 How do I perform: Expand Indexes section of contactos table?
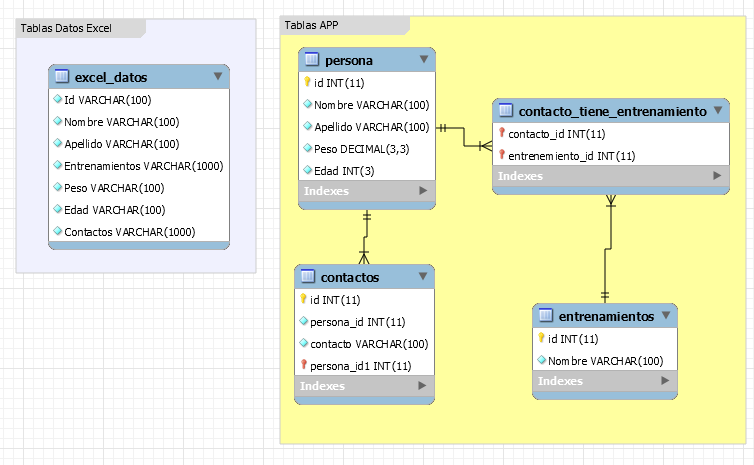[x=422, y=386]
